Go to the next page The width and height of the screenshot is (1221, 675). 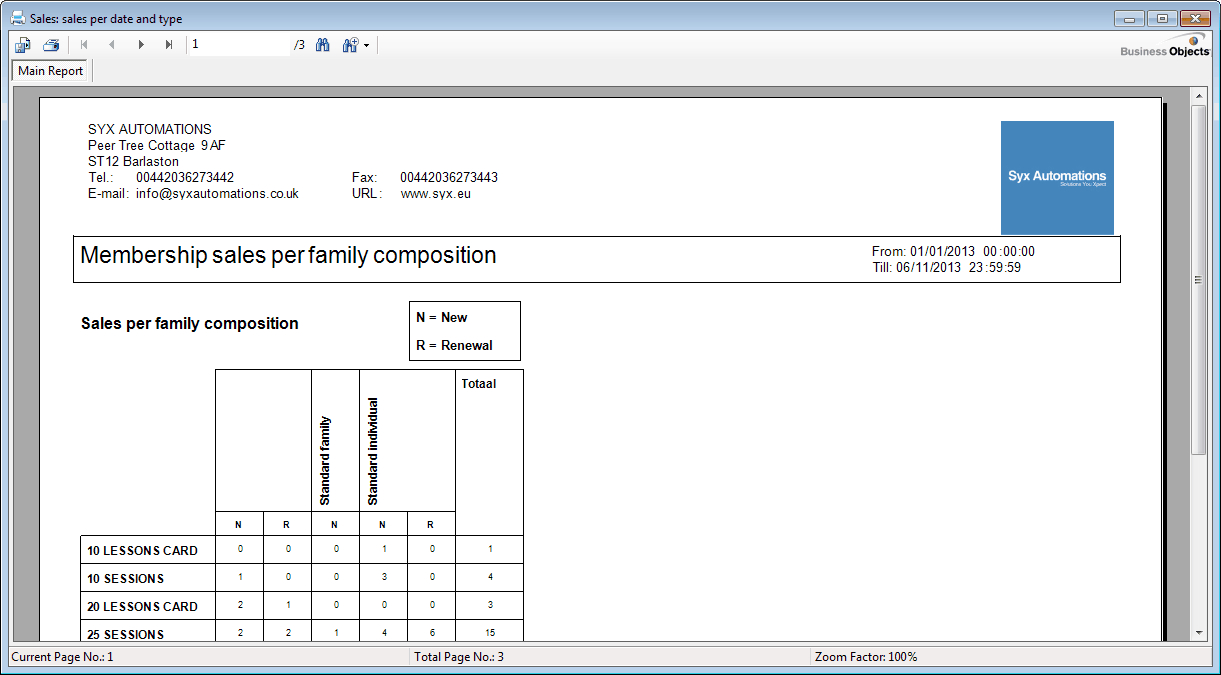pyautogui.click(x=141, y=45)
